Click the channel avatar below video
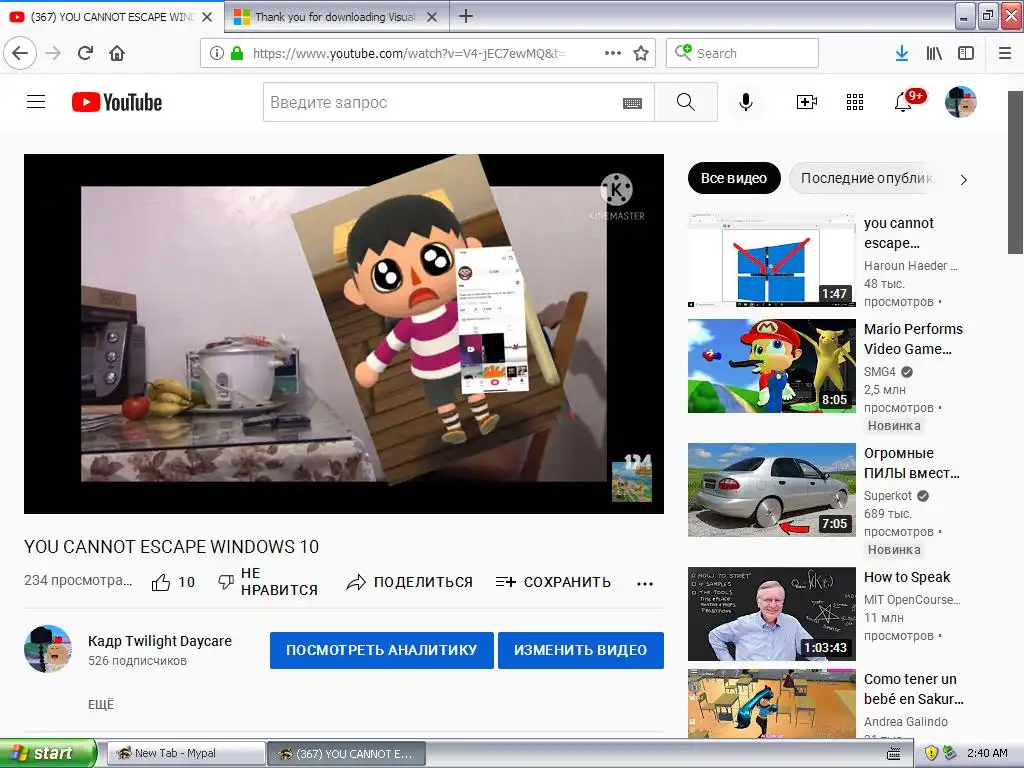 48,648
